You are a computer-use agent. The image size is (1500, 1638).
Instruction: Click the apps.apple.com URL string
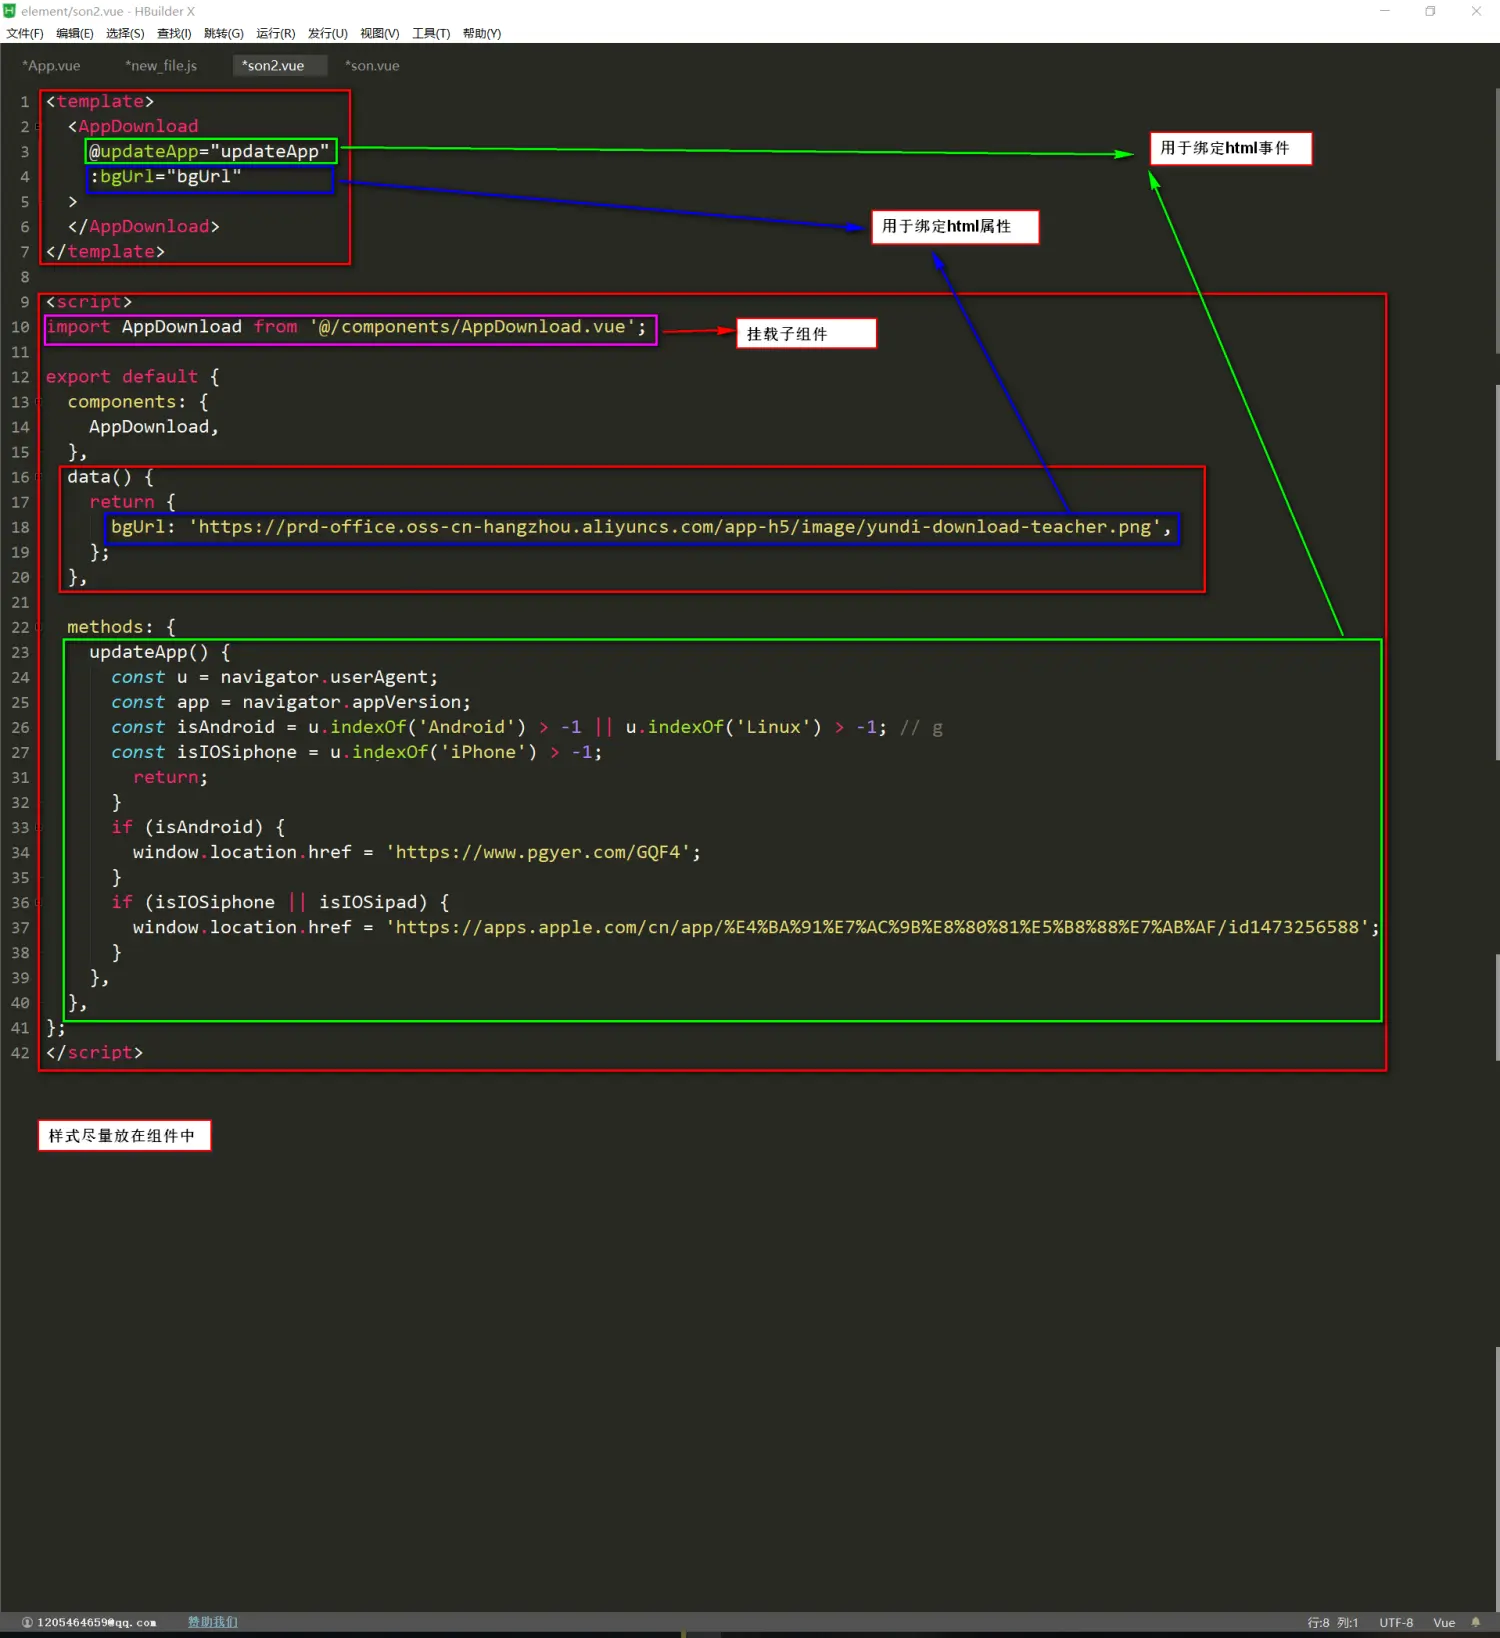[x=877, y=927]
